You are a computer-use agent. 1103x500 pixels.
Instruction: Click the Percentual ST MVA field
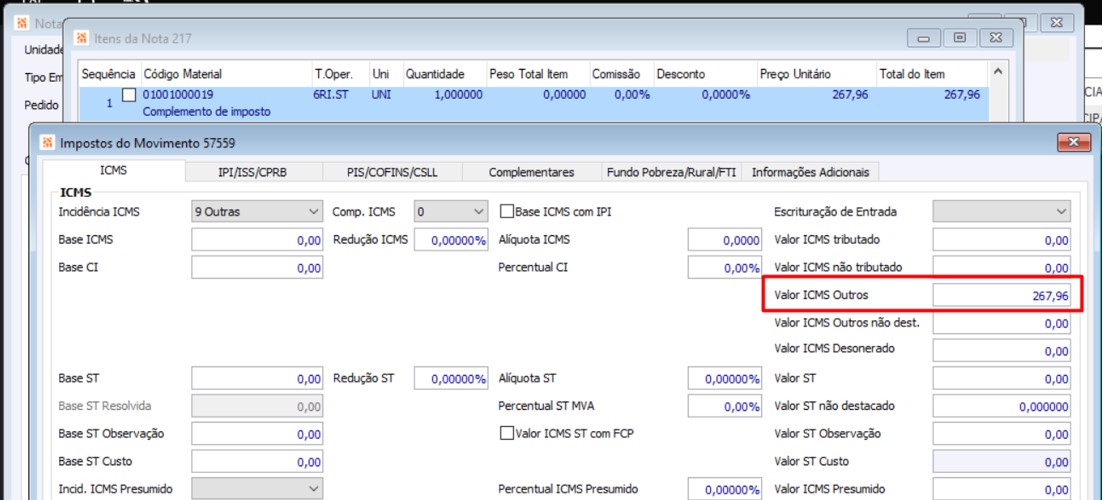click(x=725, y=406)
